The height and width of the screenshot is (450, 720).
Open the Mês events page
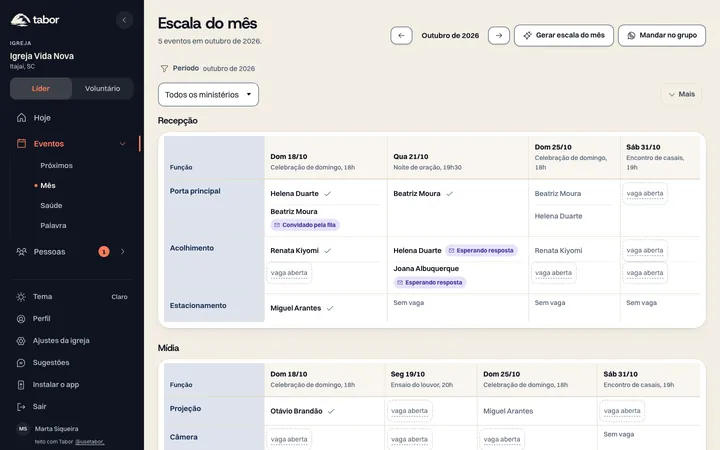[48, 186]
